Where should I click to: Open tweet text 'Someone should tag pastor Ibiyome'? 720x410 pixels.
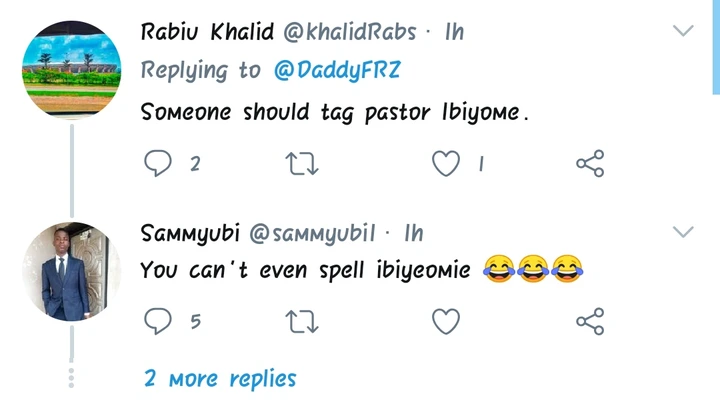coord(334,112)
